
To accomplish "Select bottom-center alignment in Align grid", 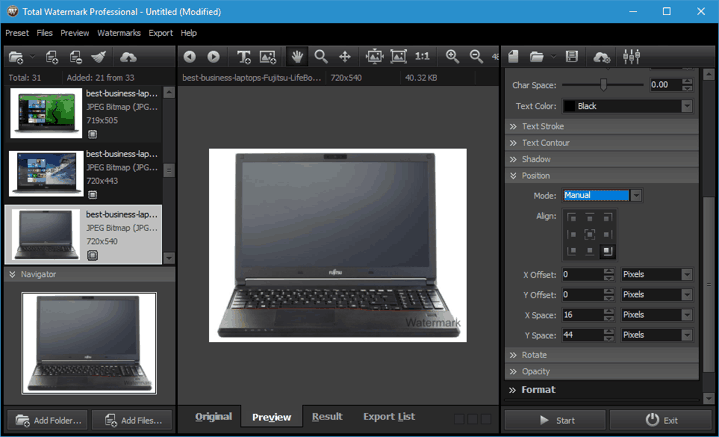I will tap(590, 251).
